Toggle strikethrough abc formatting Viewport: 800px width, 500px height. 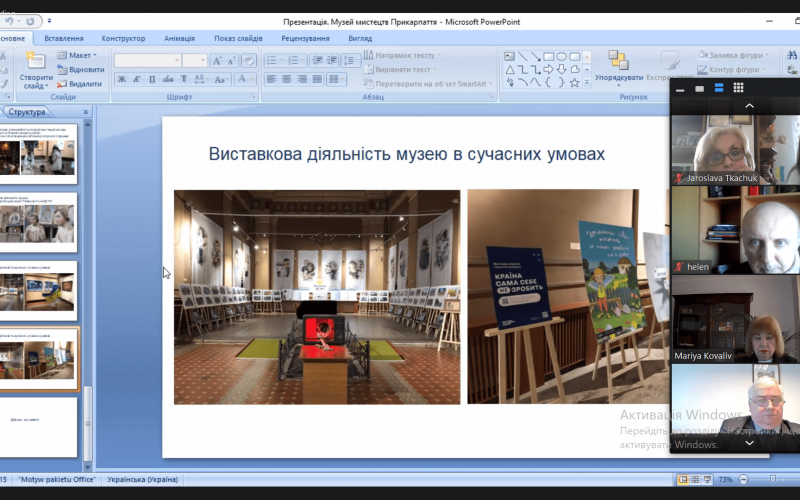[168, 79]
